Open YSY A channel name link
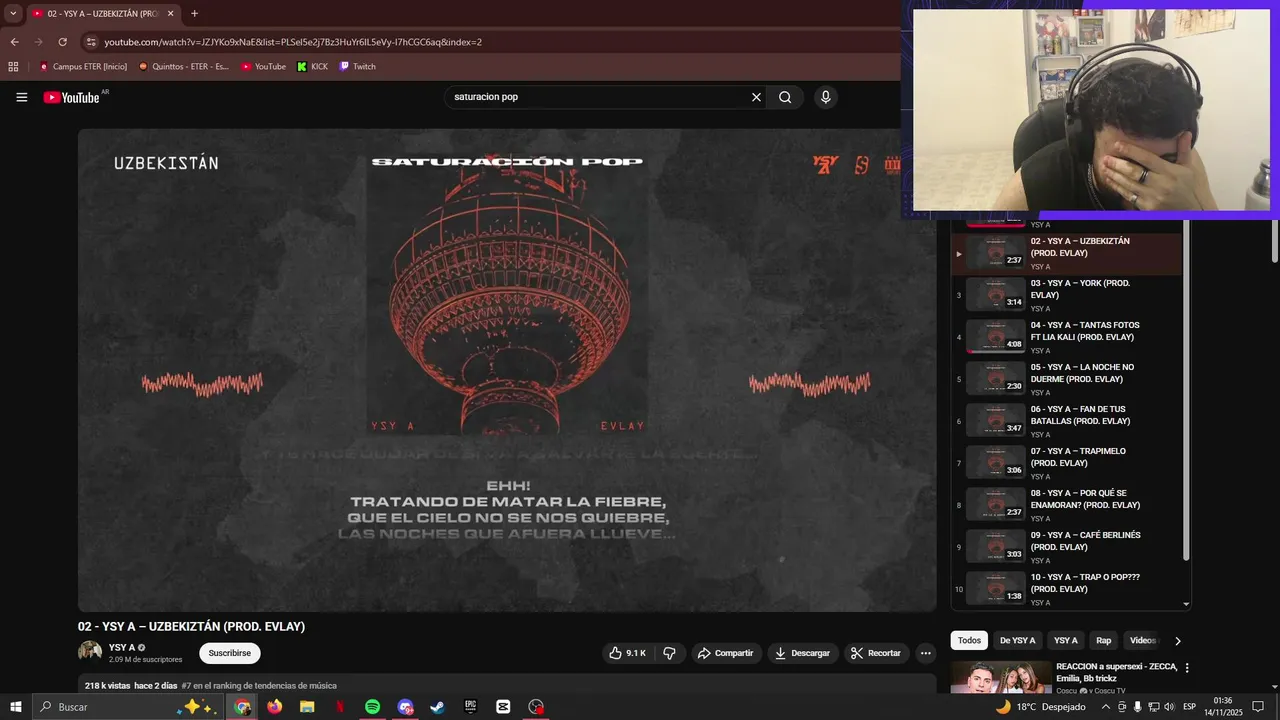Image resolution: width=1280 pixels, height=720 pixels. [x=122, y=648]
